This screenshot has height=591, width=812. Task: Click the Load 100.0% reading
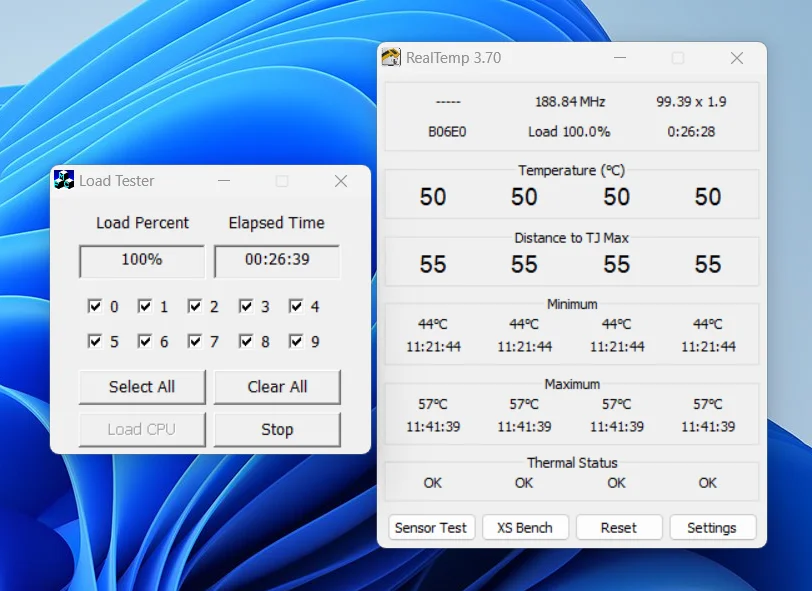pos(569,132)
